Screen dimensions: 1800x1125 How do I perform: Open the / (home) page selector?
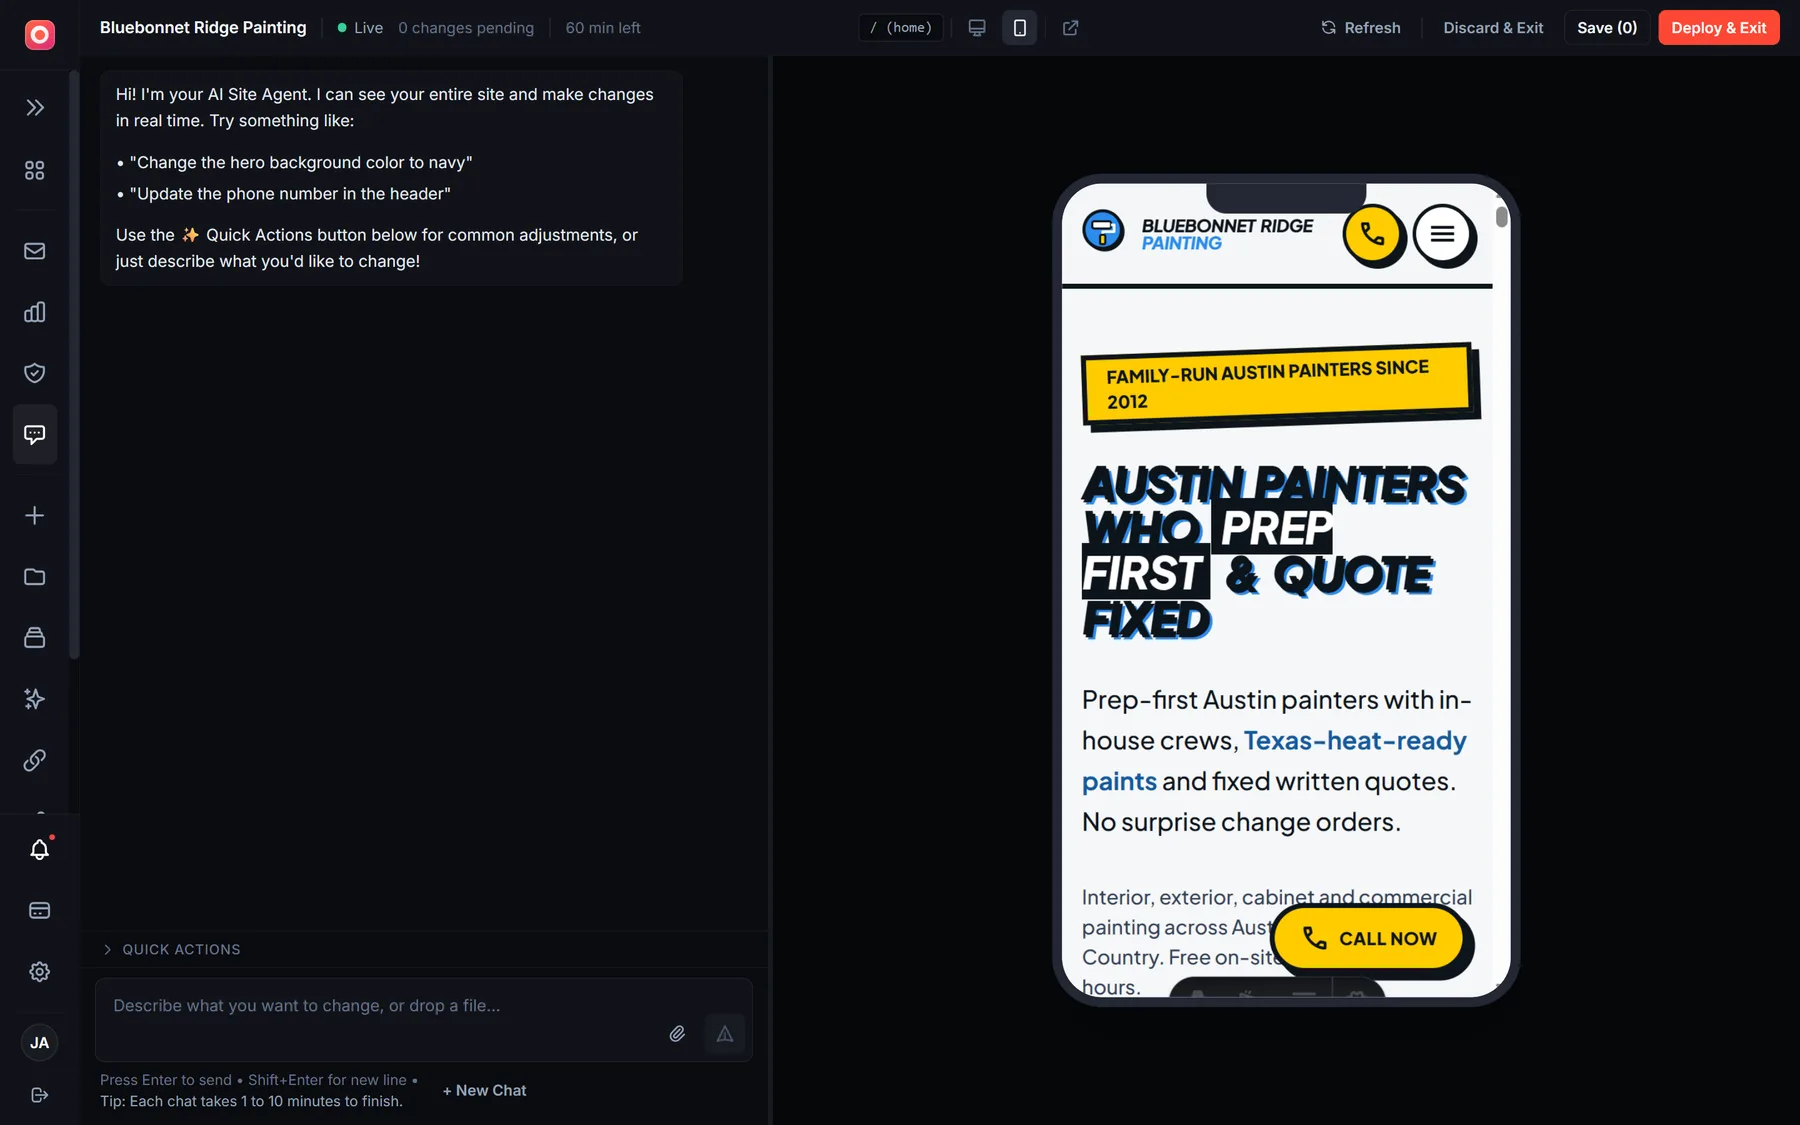click(x=901, y=28)
